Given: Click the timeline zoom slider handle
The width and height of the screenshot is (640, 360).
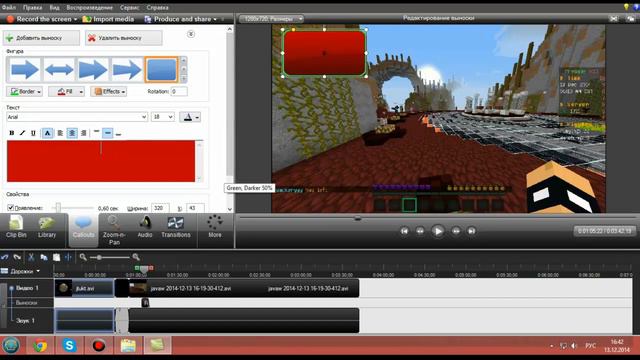Looking at the screenshot, I should (x=99, y=257).
